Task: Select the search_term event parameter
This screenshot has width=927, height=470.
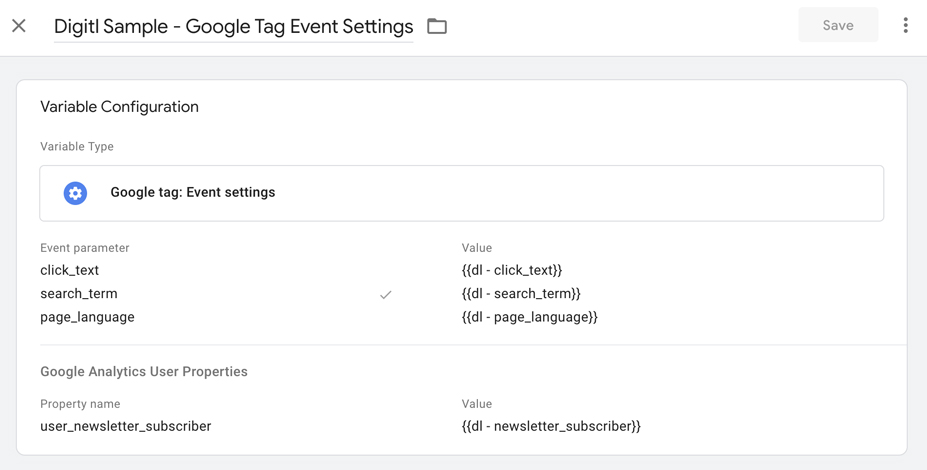Action: click(79, 294)
